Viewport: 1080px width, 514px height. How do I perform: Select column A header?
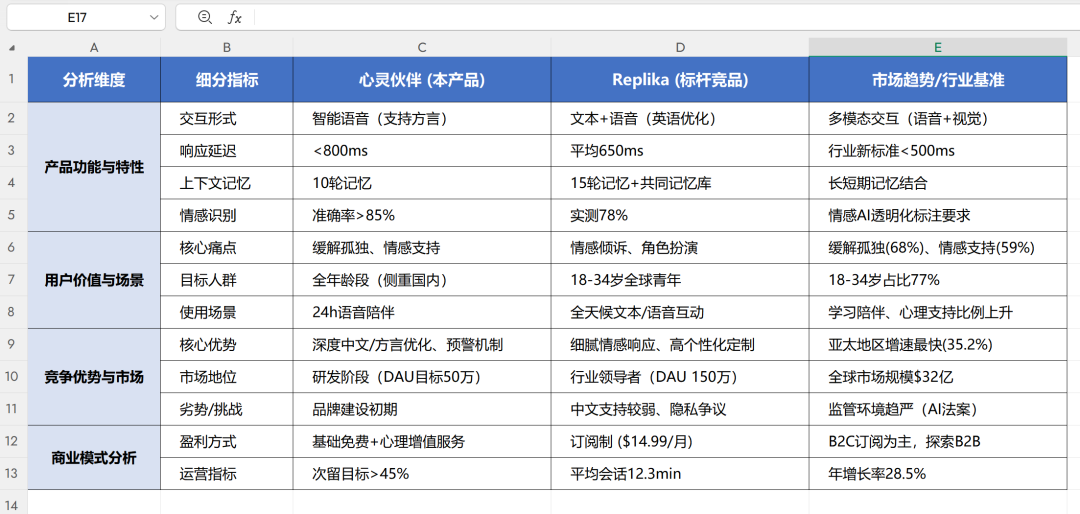94,47
